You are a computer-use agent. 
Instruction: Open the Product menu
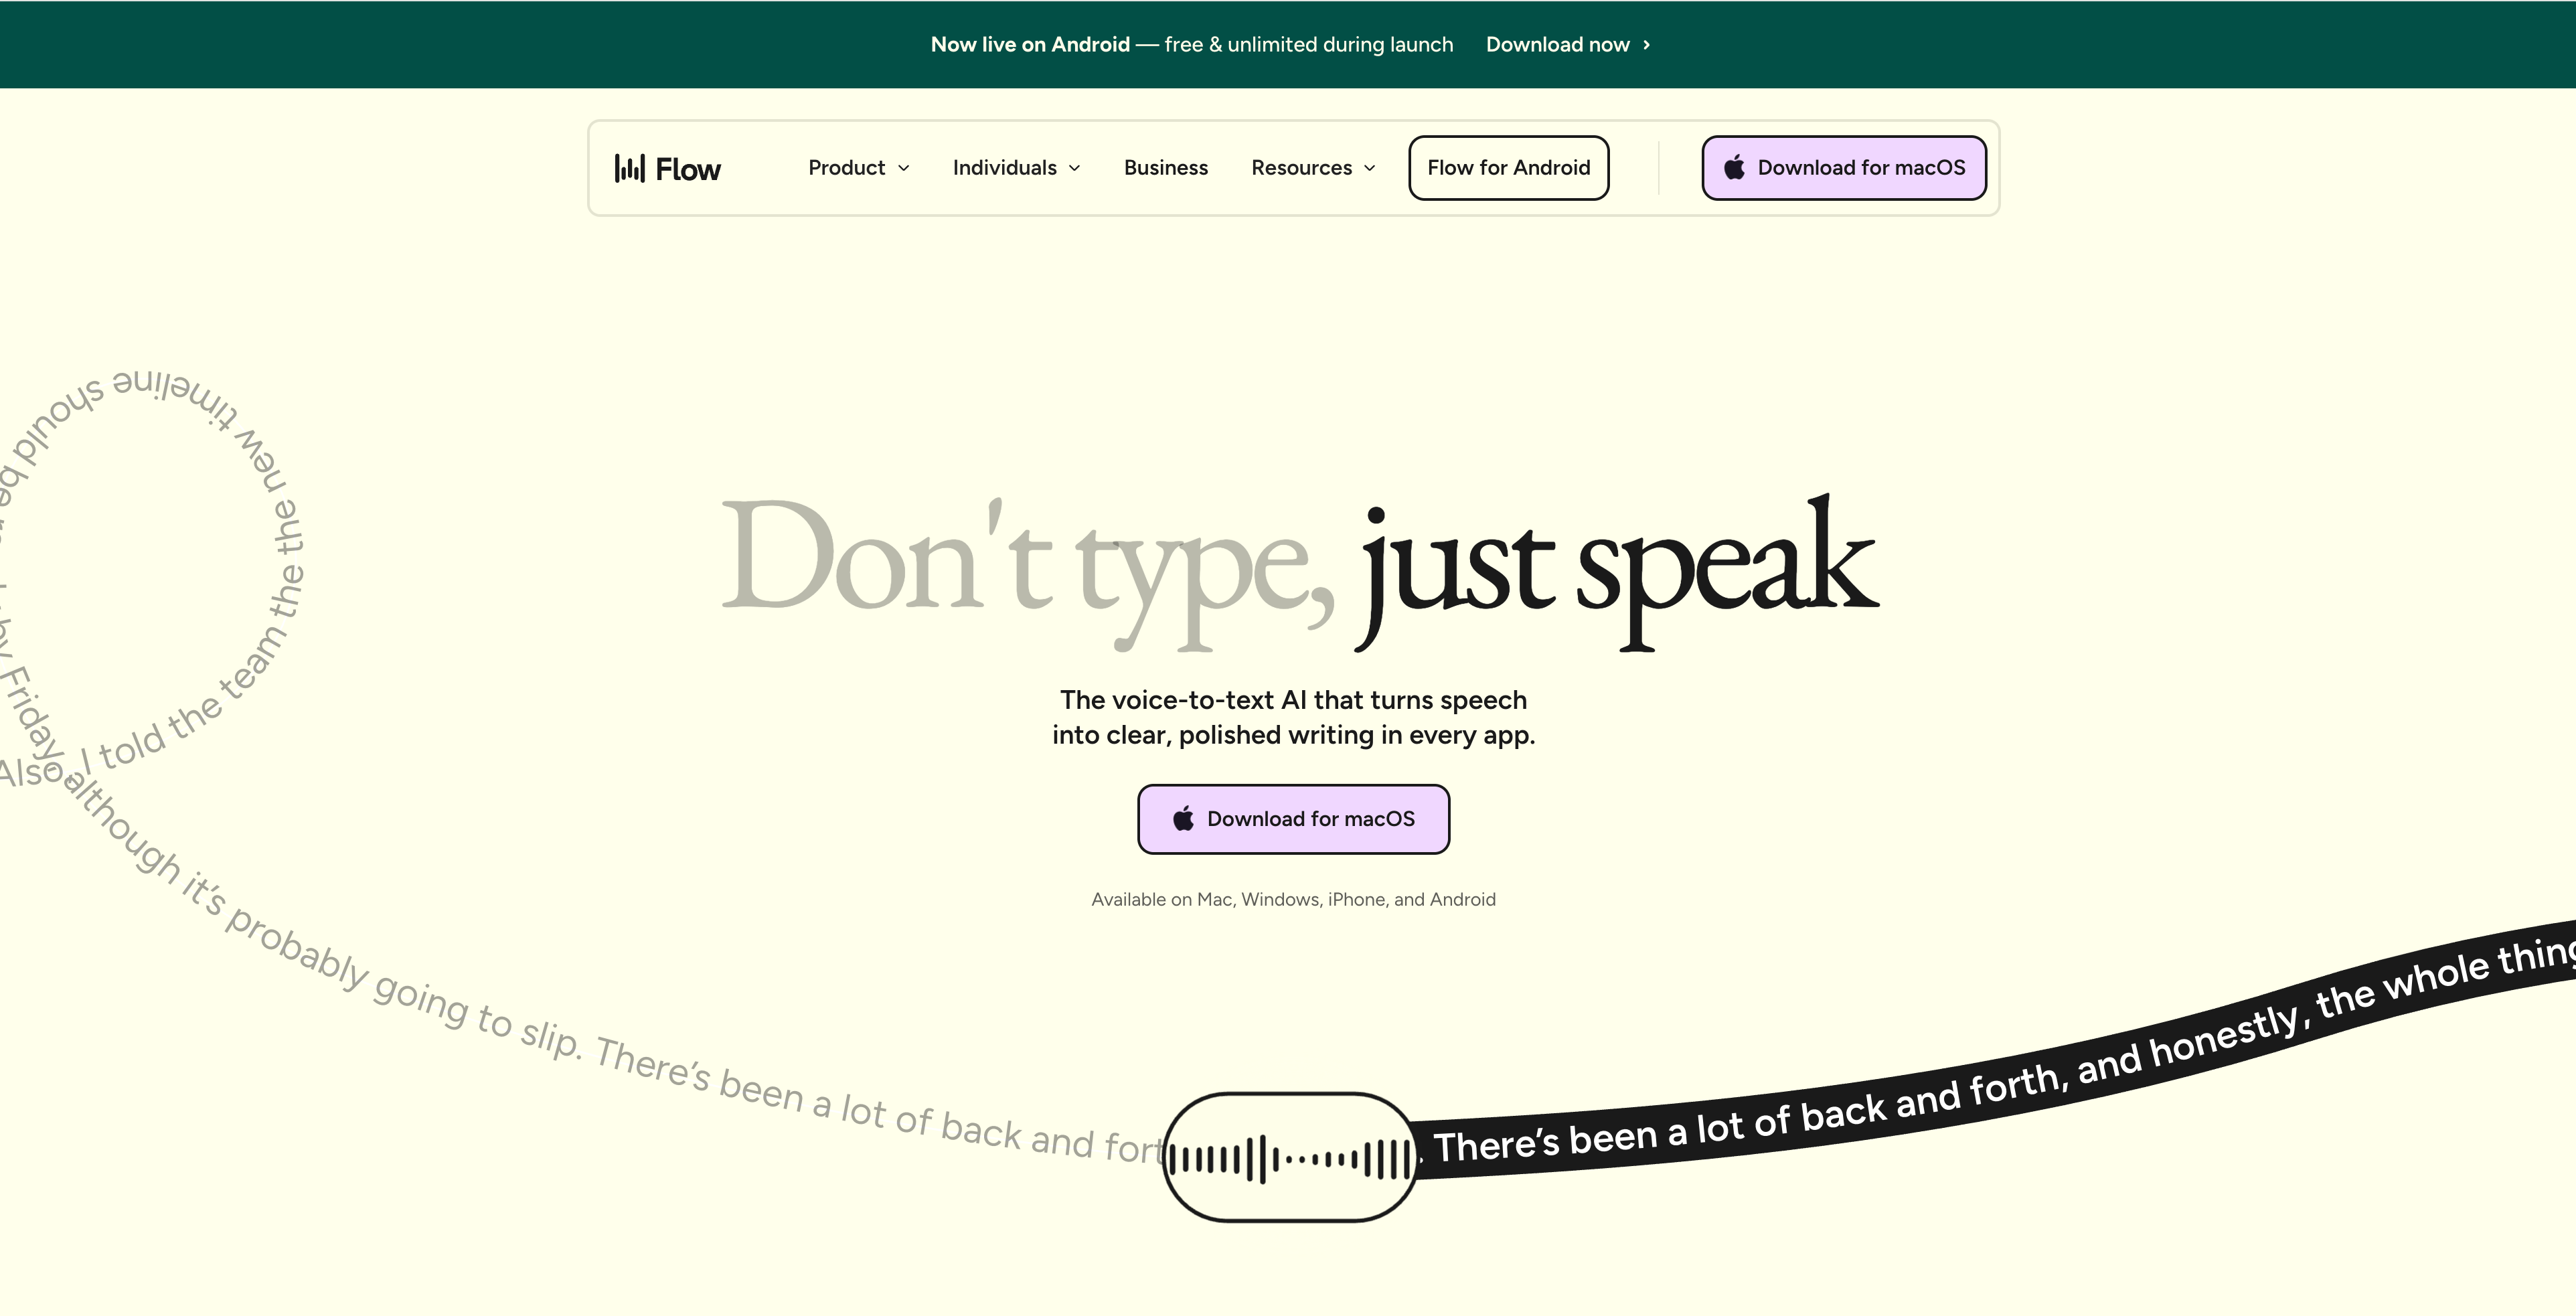847,168
